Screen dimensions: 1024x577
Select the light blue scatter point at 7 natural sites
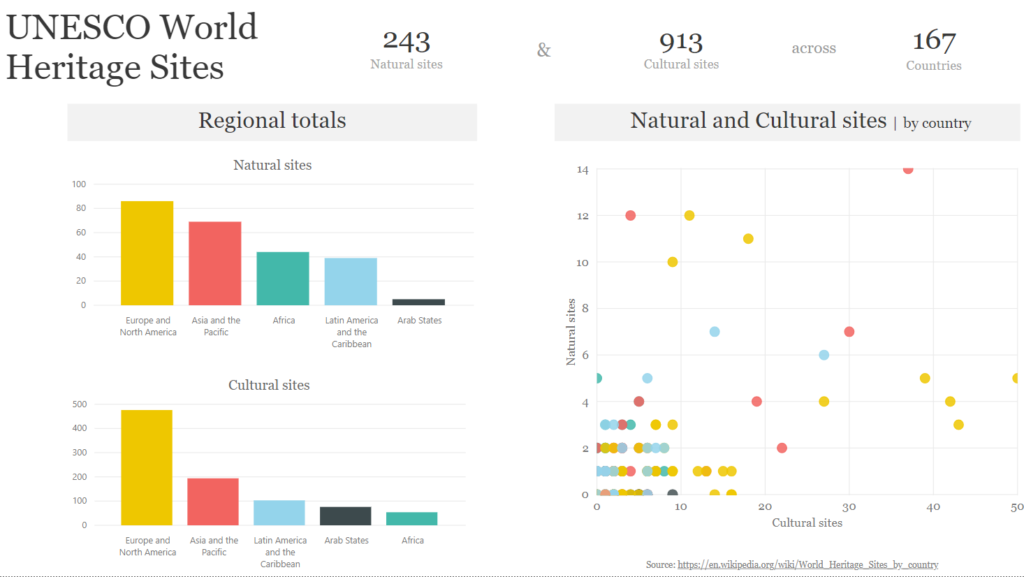coord(714,332)
